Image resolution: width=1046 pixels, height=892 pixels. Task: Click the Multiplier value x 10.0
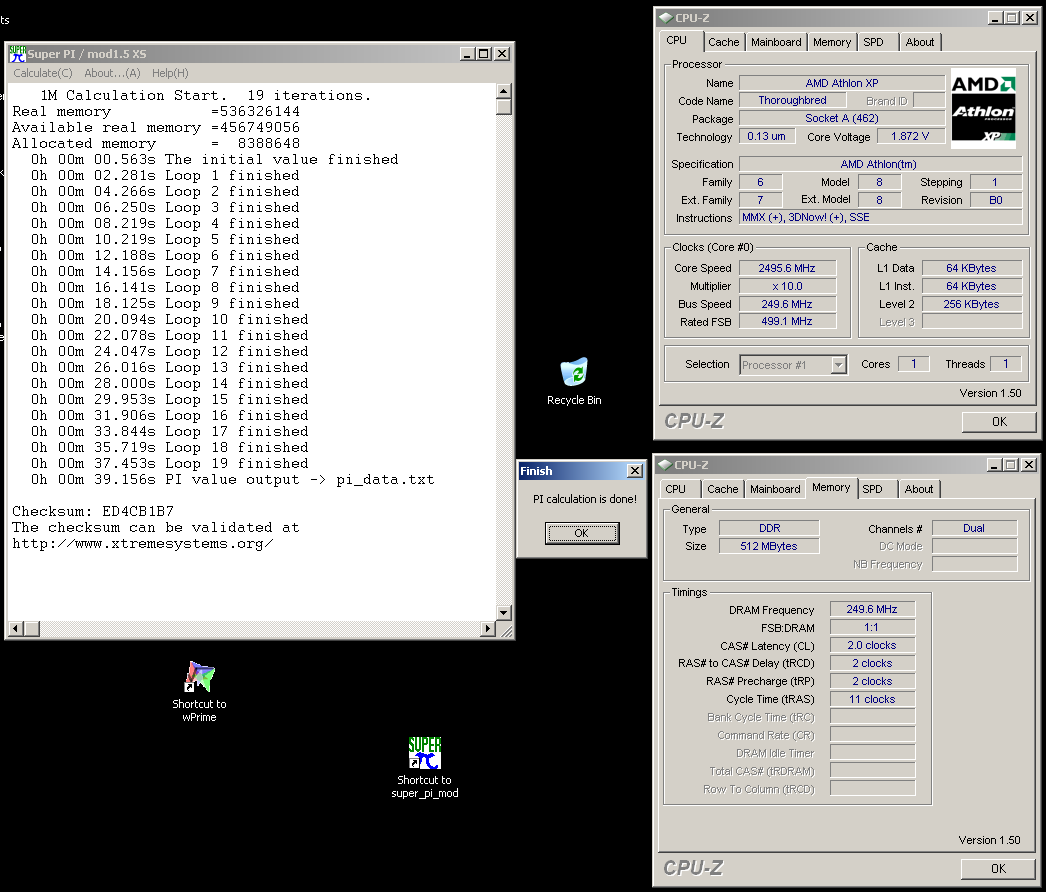pos(787,286)
